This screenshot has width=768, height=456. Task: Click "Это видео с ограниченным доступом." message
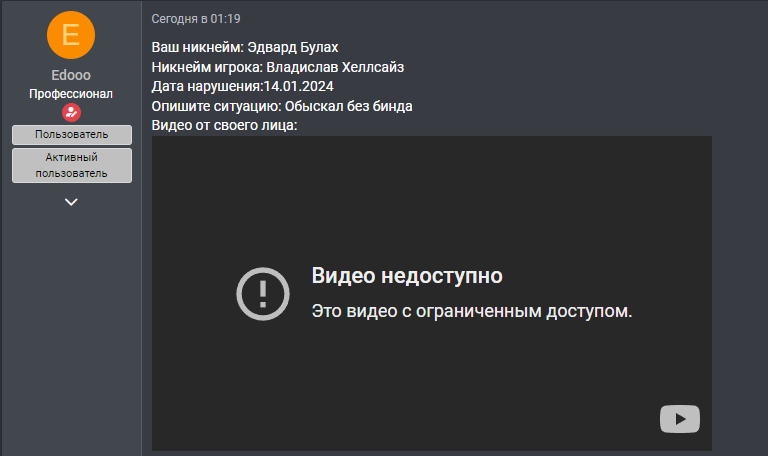coord(472,311)
